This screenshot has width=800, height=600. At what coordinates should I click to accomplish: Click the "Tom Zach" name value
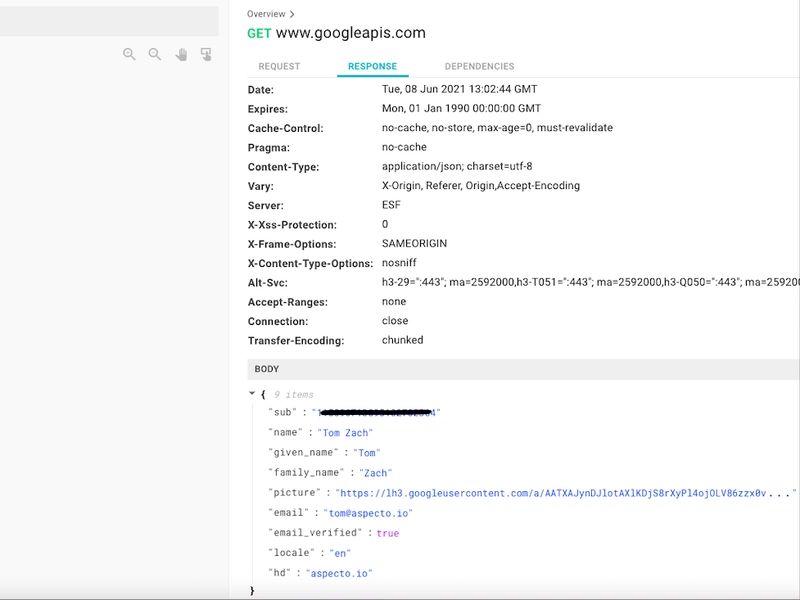click(345, 433)
